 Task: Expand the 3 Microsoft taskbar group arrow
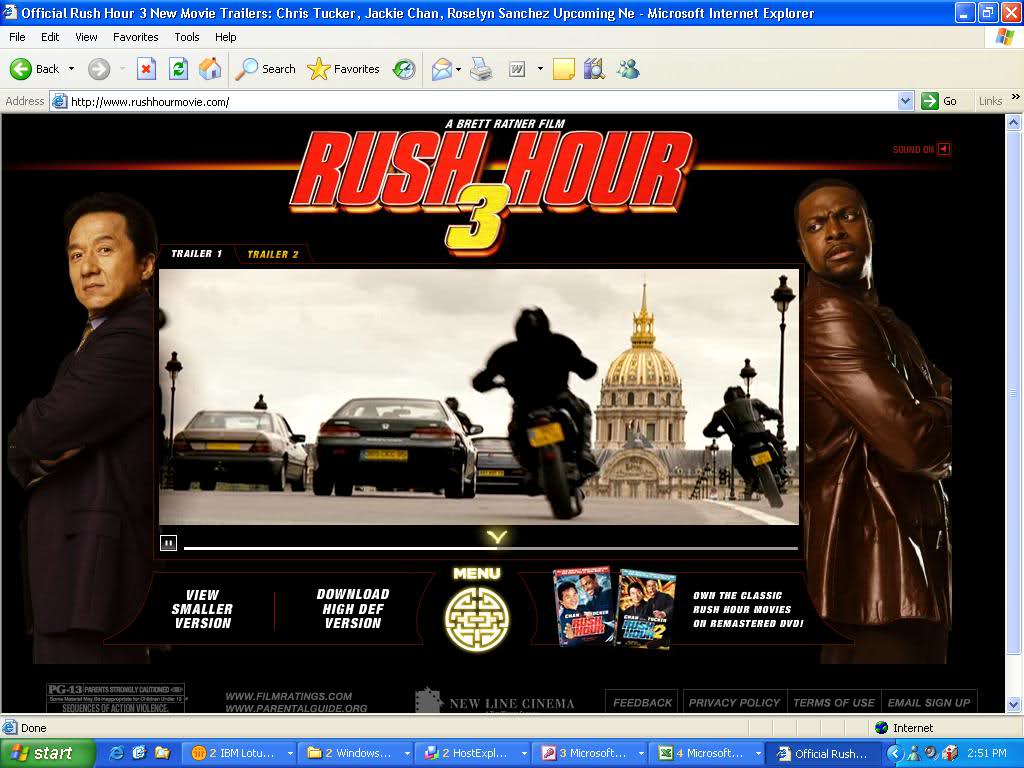[x=641, y=754]
